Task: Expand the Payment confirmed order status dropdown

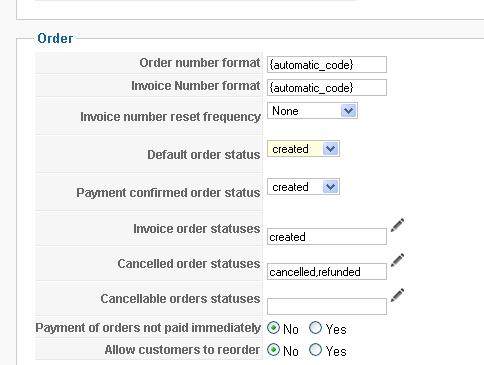Action: [x=303, y=187]
